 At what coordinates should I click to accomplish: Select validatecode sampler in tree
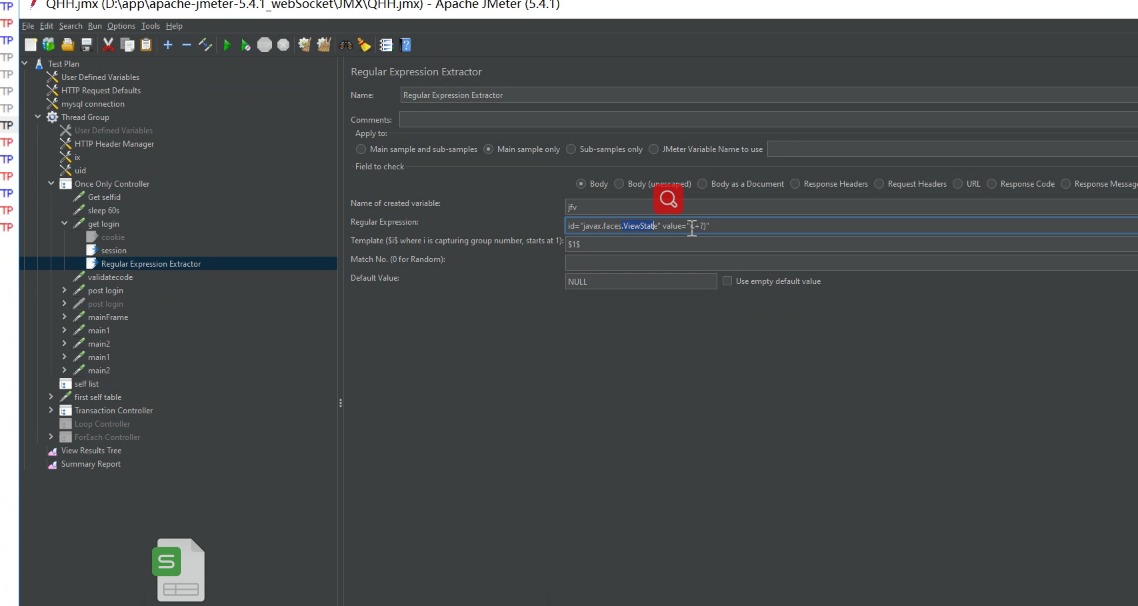tap(110, 277)
